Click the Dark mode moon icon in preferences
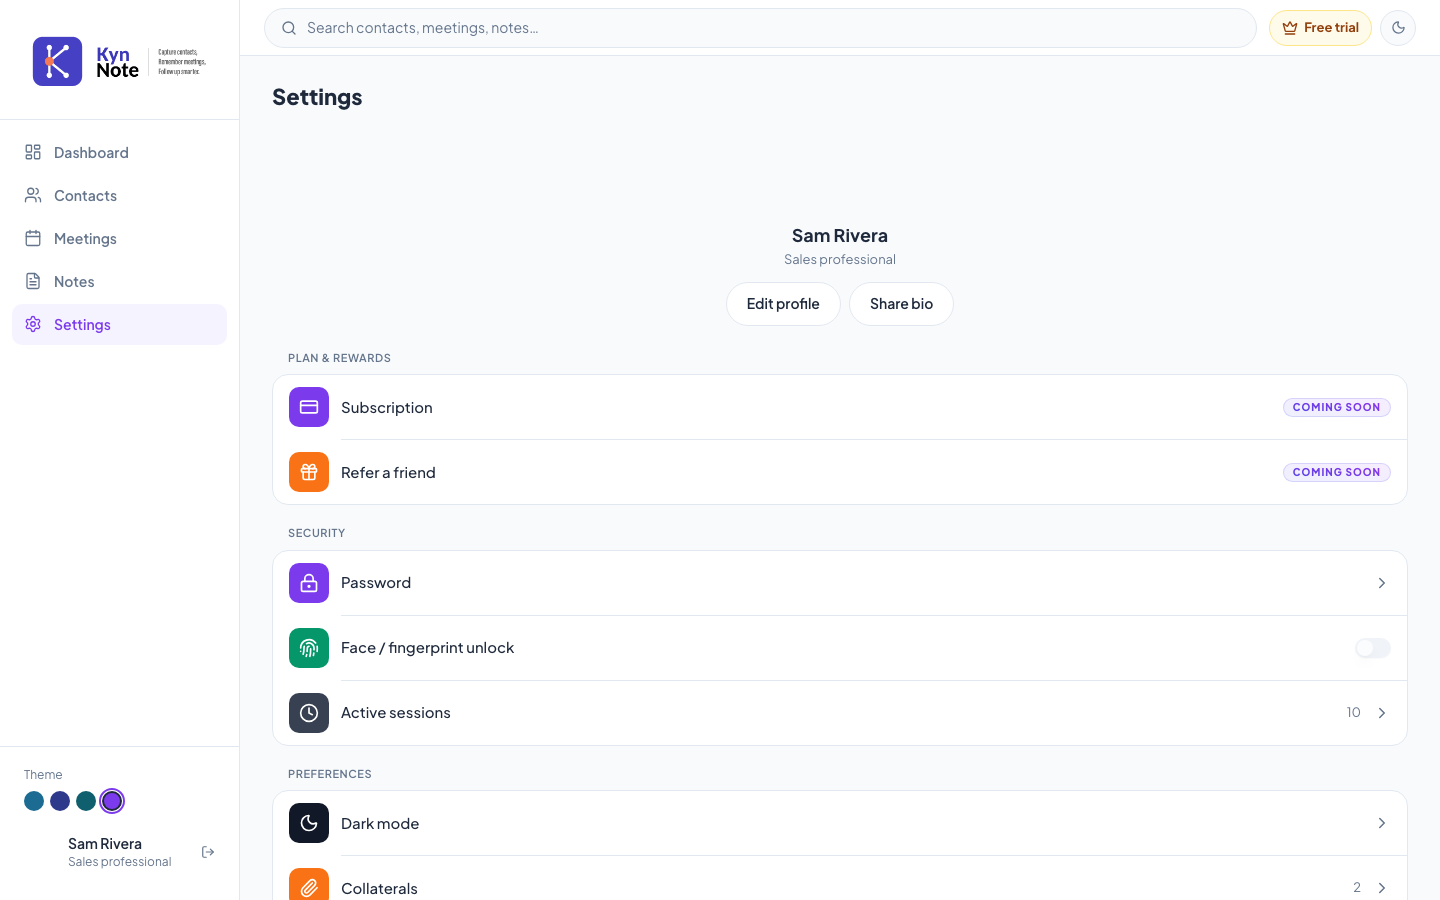Viewport: 1440px width, 900px height. coord(309,823)
